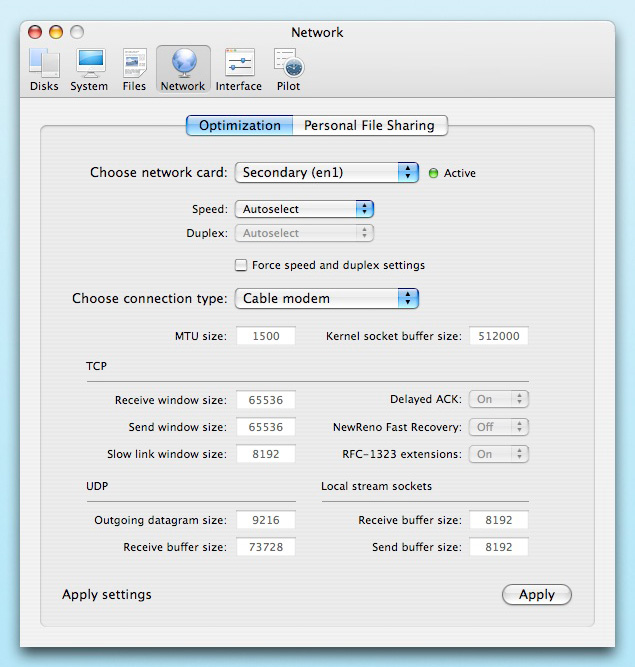Switch to Personal File Sharing tab
Image resolution: width=635 pixels, height=667 pixels.
click(x=370, y=125)
